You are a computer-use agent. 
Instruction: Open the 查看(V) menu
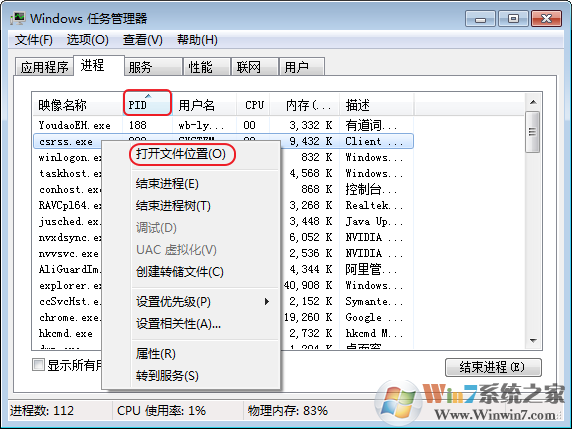click(x=143, y=40)
